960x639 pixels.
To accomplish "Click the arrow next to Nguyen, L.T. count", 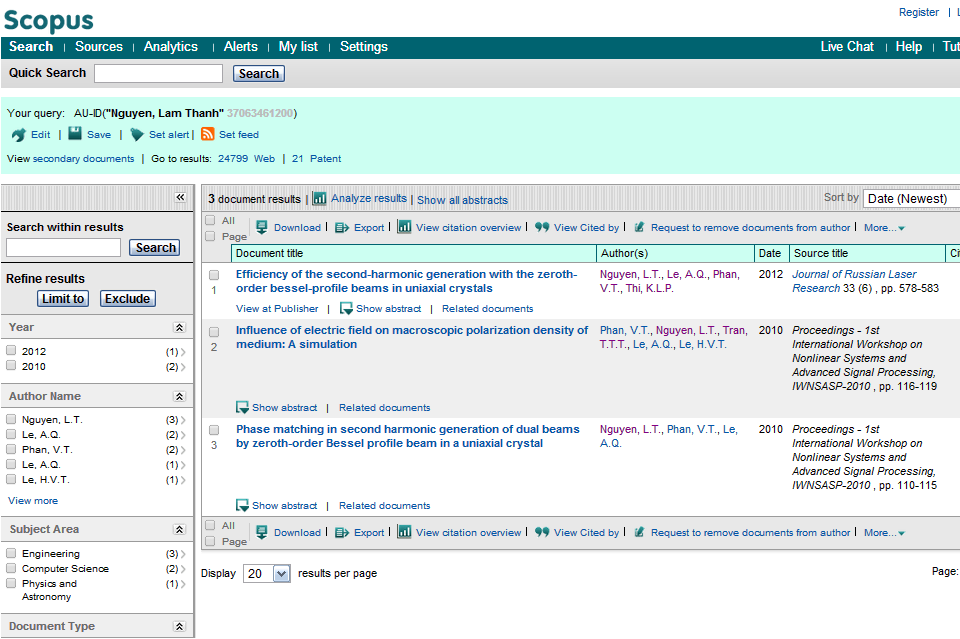I will (182, 420).
